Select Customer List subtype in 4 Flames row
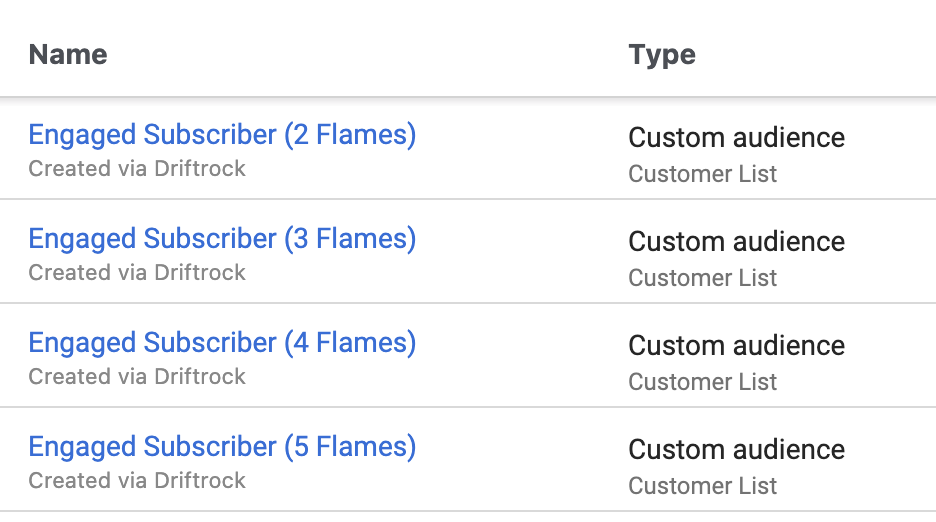This screenshot has height=522, width=936. click(703, 382)
